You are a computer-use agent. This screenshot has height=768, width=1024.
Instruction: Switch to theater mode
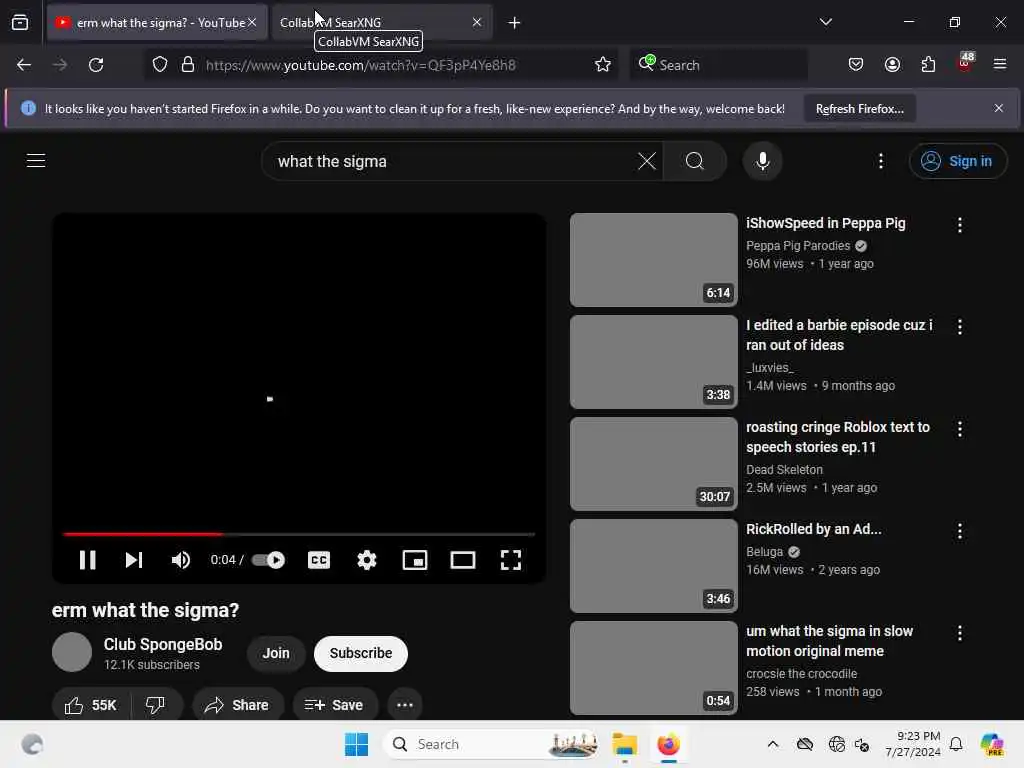[462, 560]
